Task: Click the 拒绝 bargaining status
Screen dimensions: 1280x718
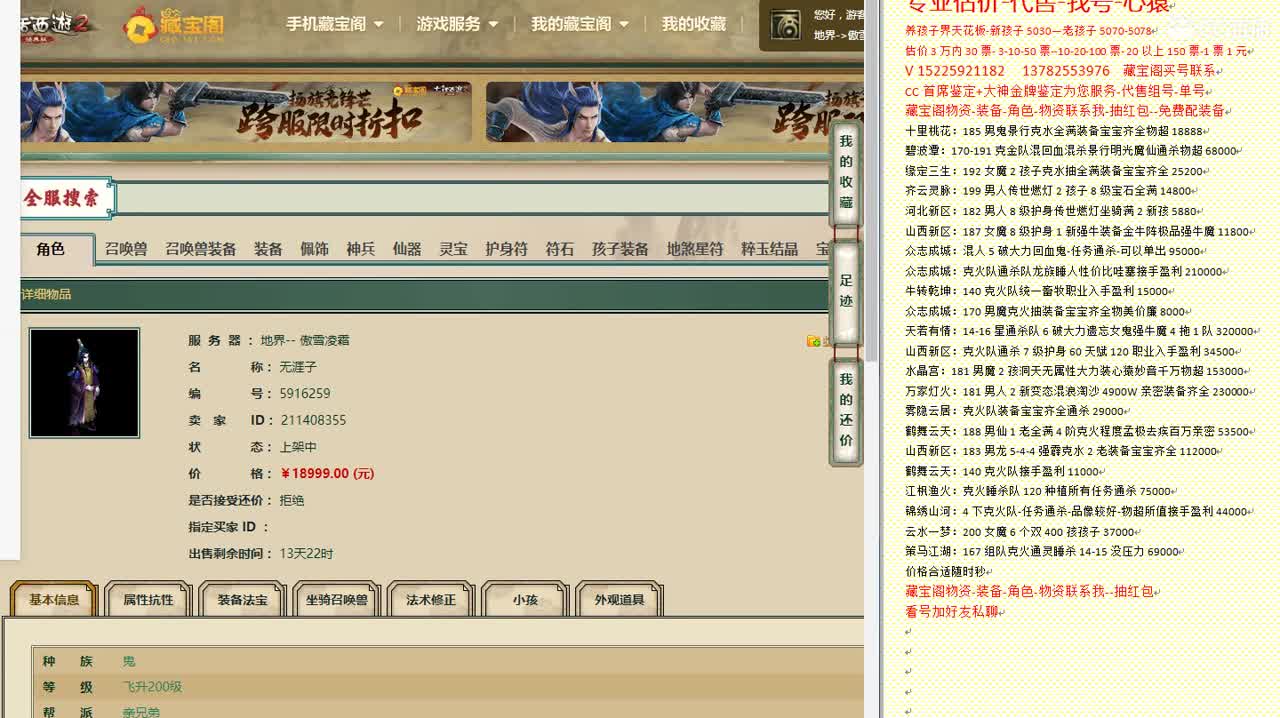Action: (x=292, y=500)
